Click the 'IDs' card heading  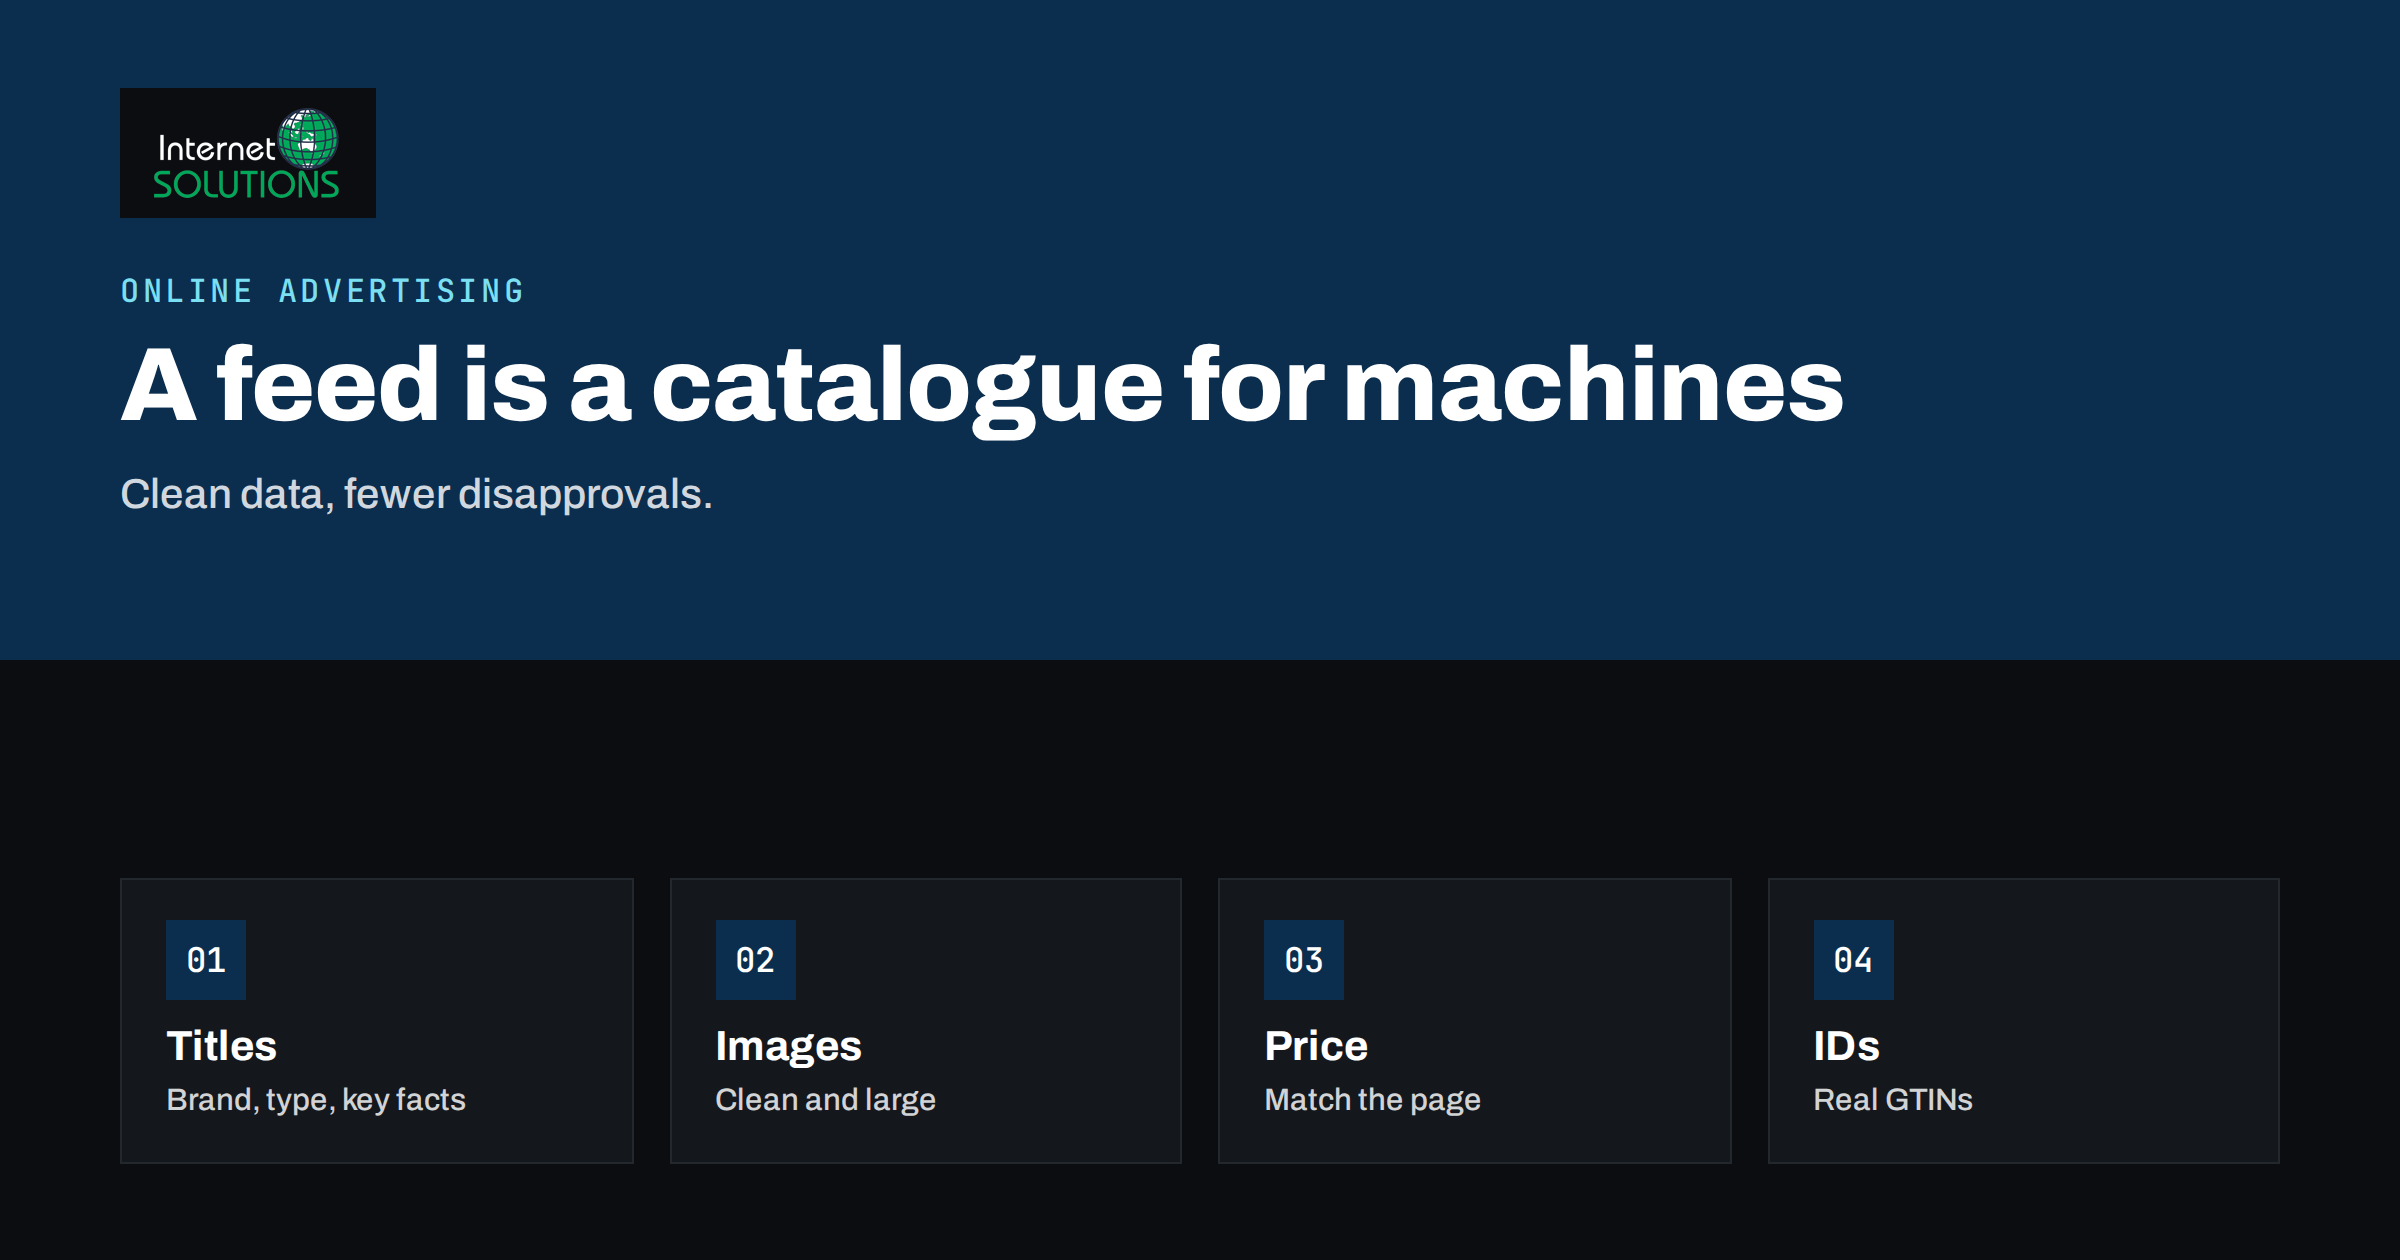pos(1847,1046)
